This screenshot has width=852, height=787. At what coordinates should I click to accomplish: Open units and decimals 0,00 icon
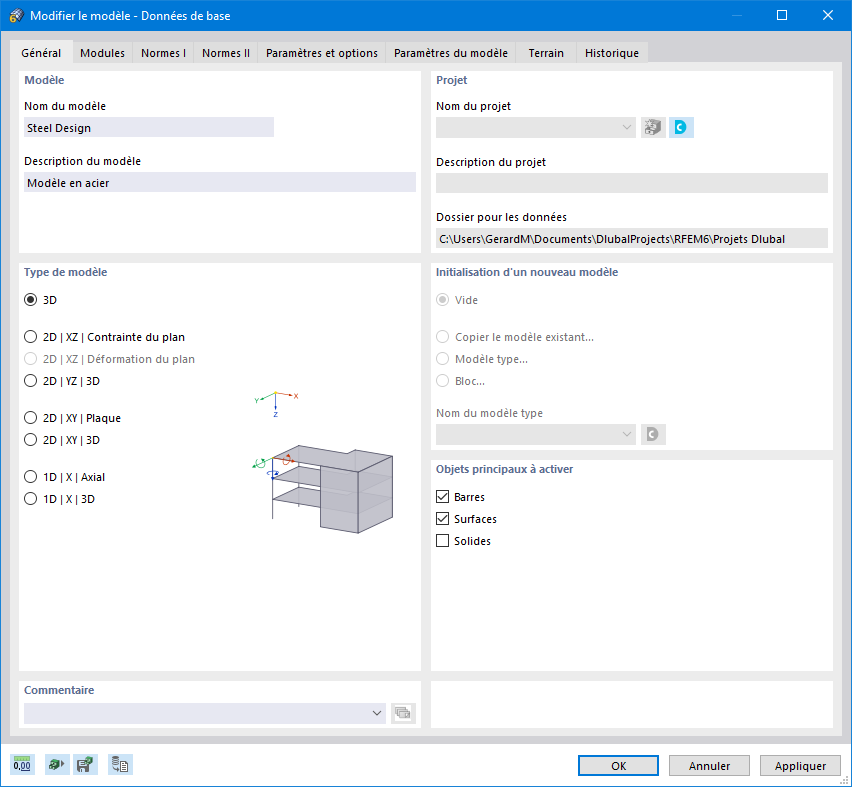point(22,765)
